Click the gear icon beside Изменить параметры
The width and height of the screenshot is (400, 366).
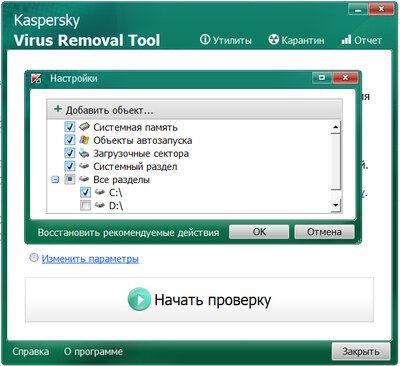click(34, 258)
